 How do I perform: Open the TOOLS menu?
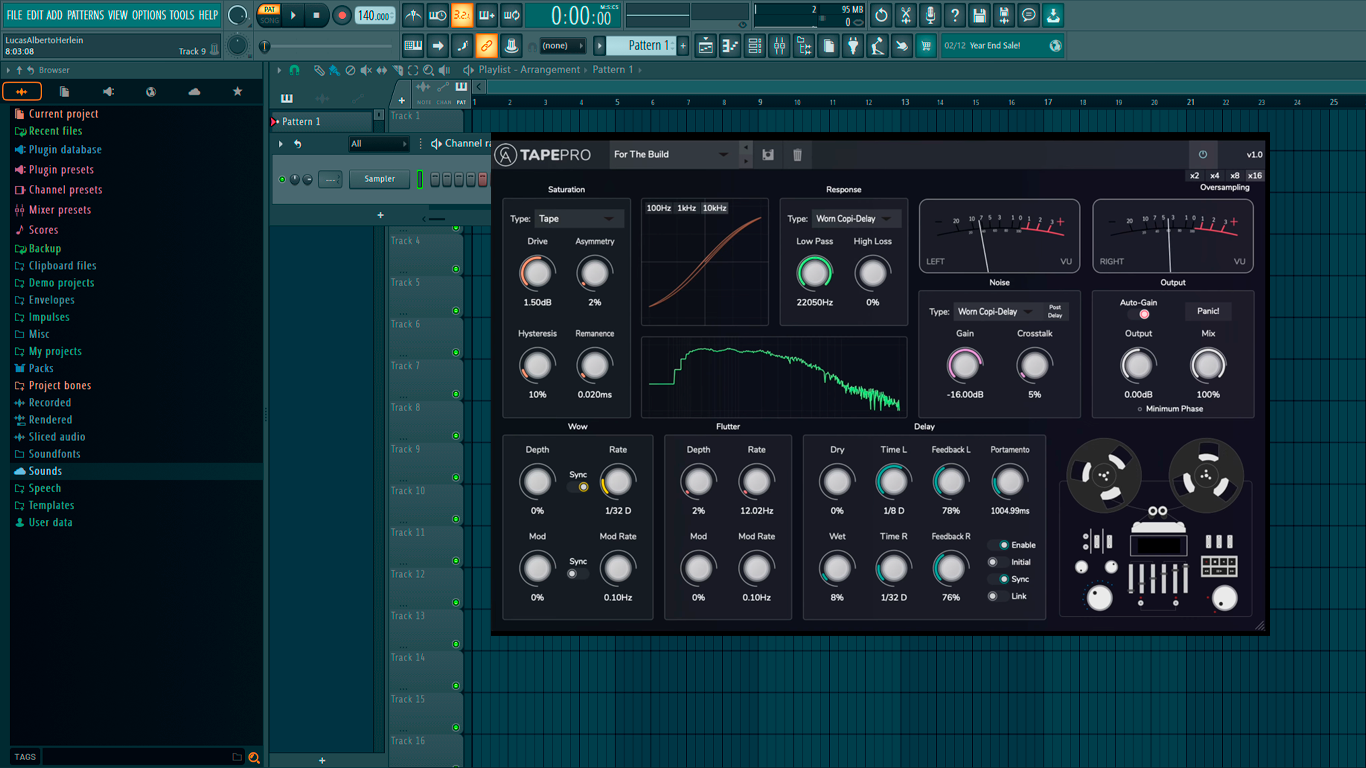pos(182,15)
